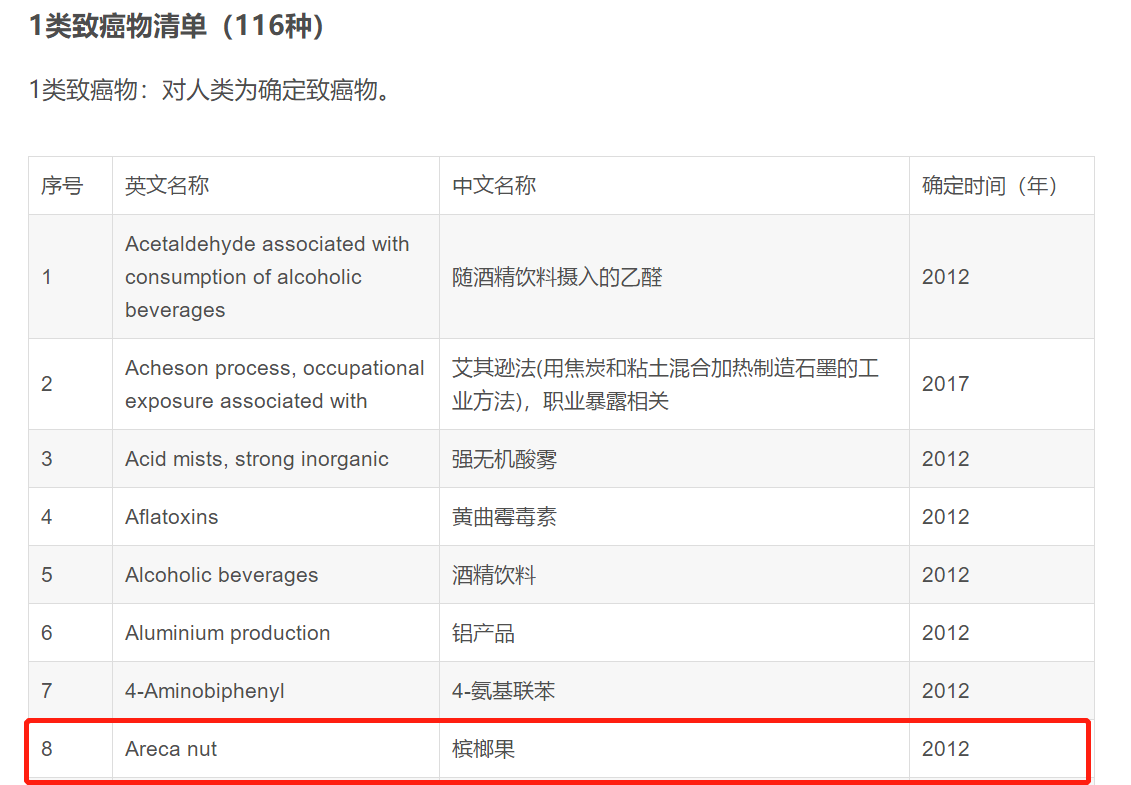Click the Aluminium production cell
The image size is (1131, 785).
coord(227,633)
